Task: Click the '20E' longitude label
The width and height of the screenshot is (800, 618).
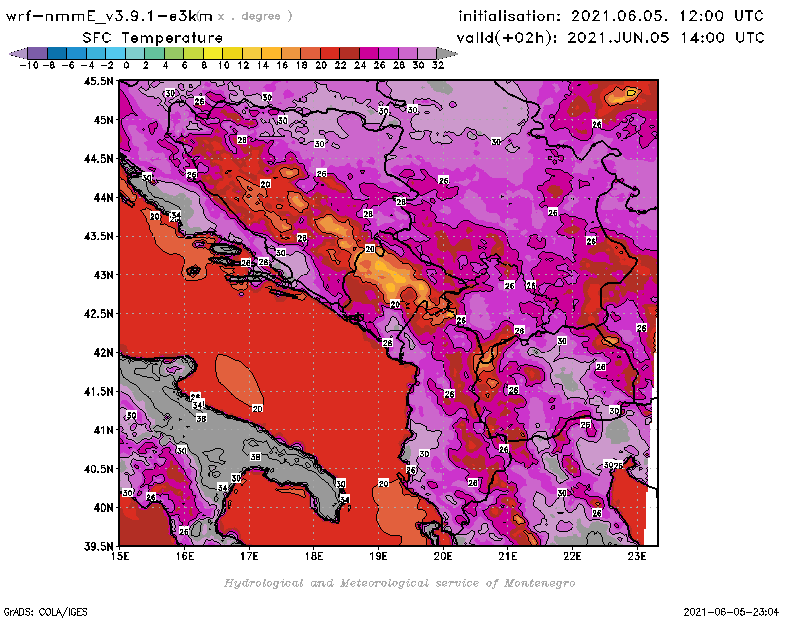Action: [x=443, y=556]
